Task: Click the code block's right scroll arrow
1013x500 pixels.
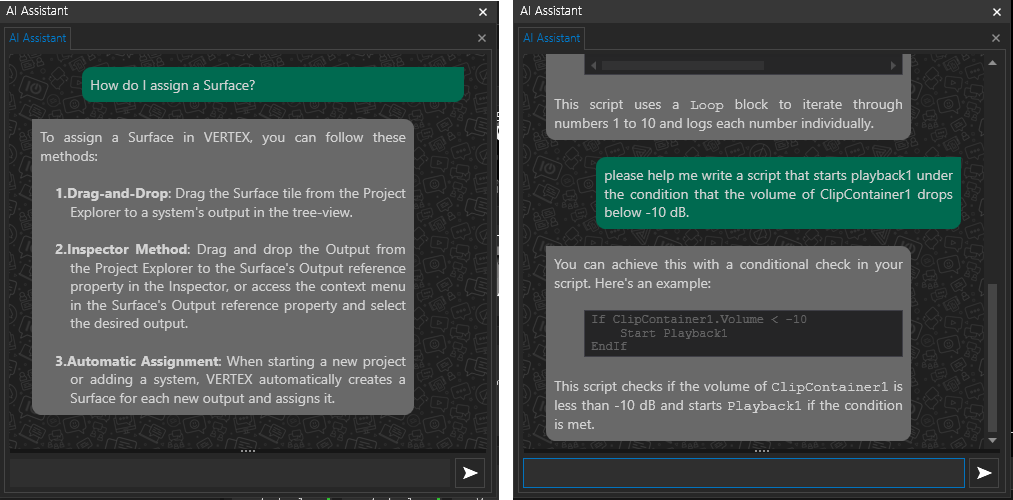Action: coord(892,66)
